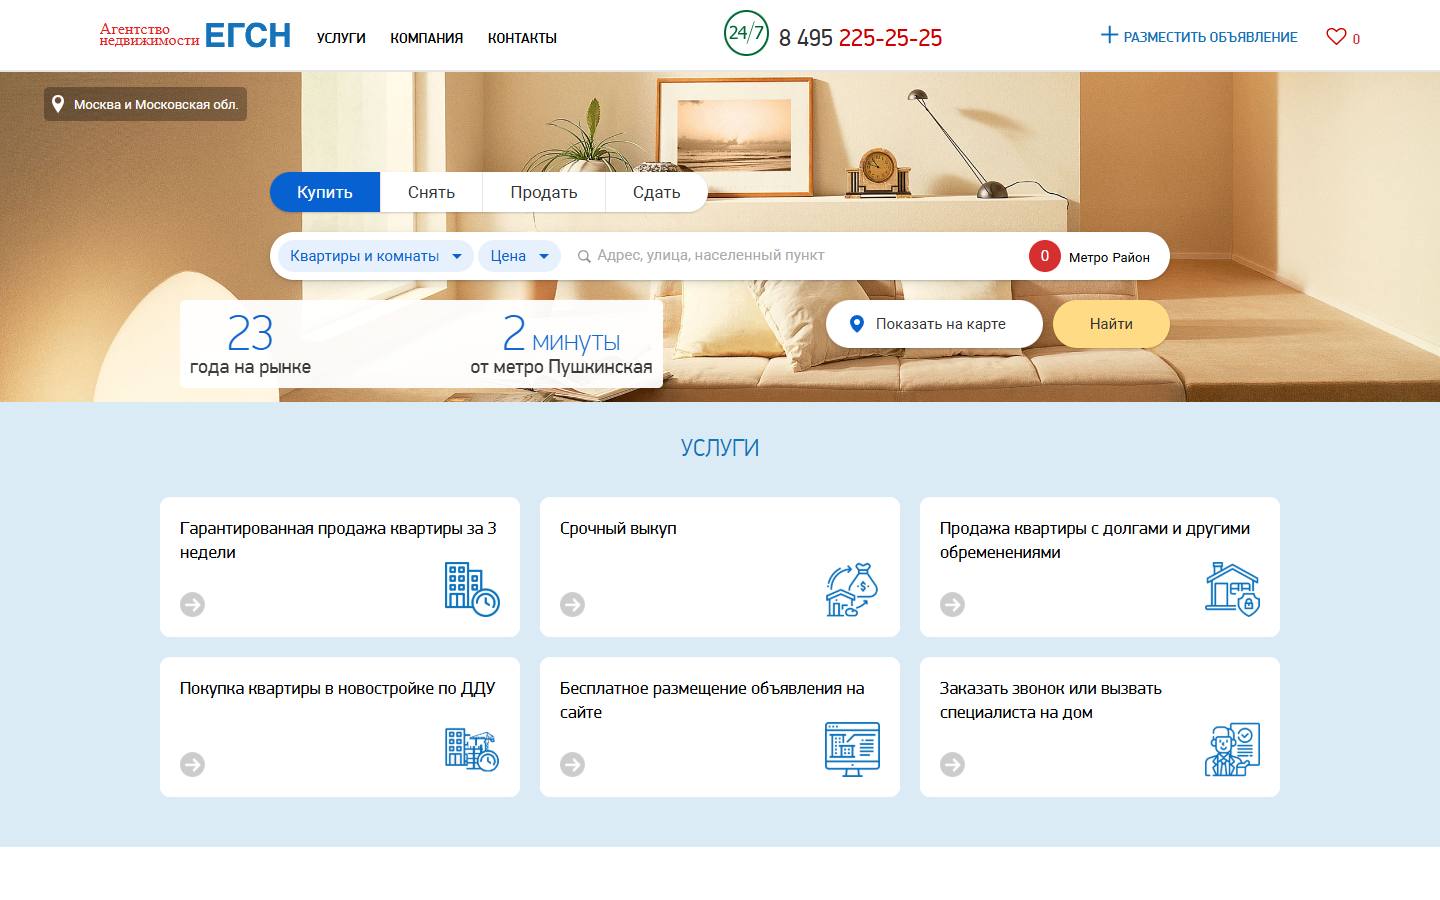
Task: Click Показать на карте button
Action: [934, 324]
